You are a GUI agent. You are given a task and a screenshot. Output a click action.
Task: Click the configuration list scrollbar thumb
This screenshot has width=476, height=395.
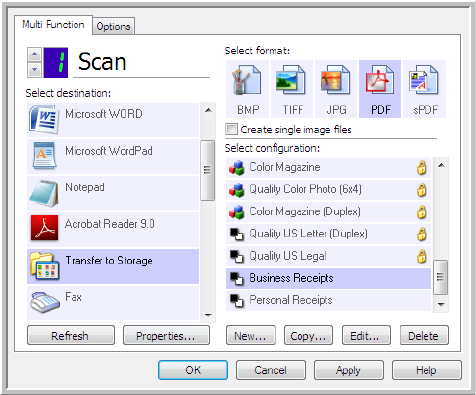[440, 277]
